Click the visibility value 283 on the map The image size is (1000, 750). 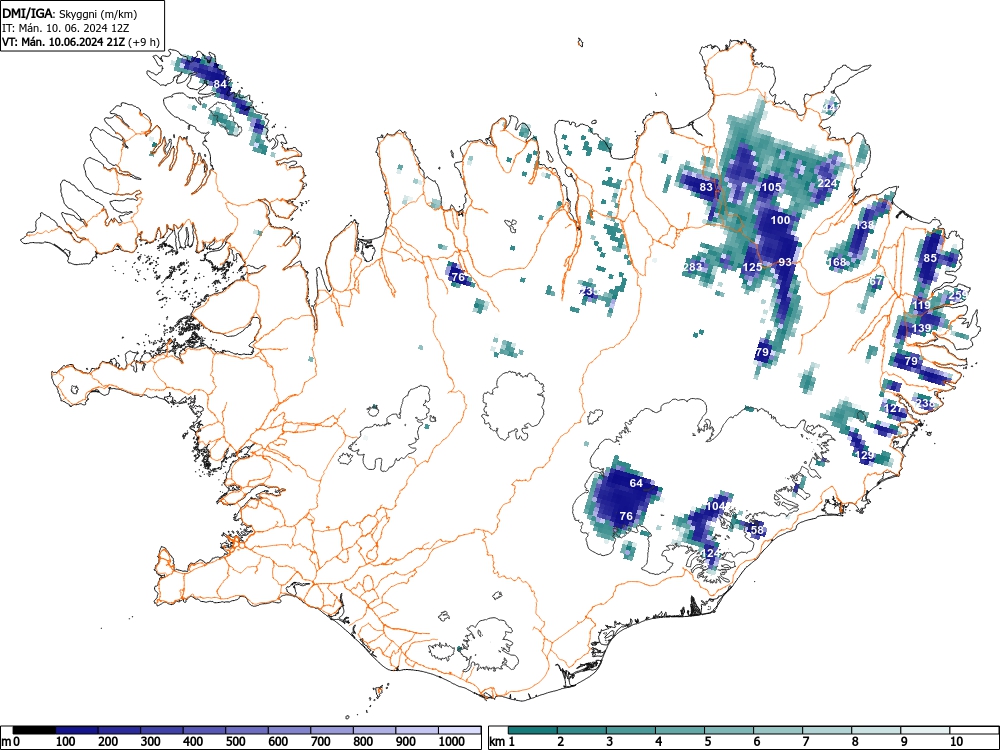click(692, 267)
